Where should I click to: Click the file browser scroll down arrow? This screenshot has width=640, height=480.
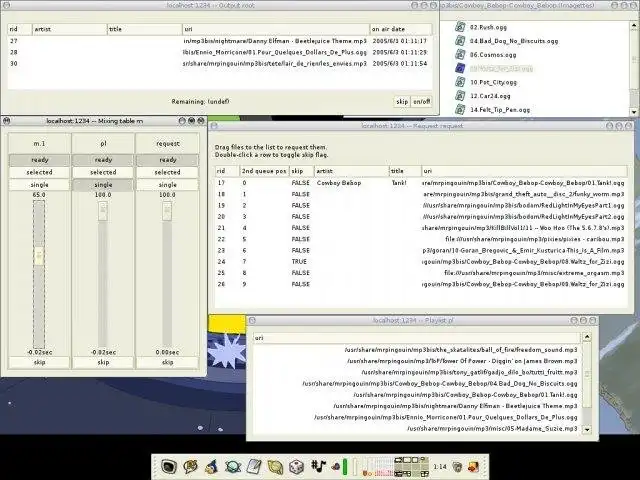pyautogui.click(x=633, y=111)
